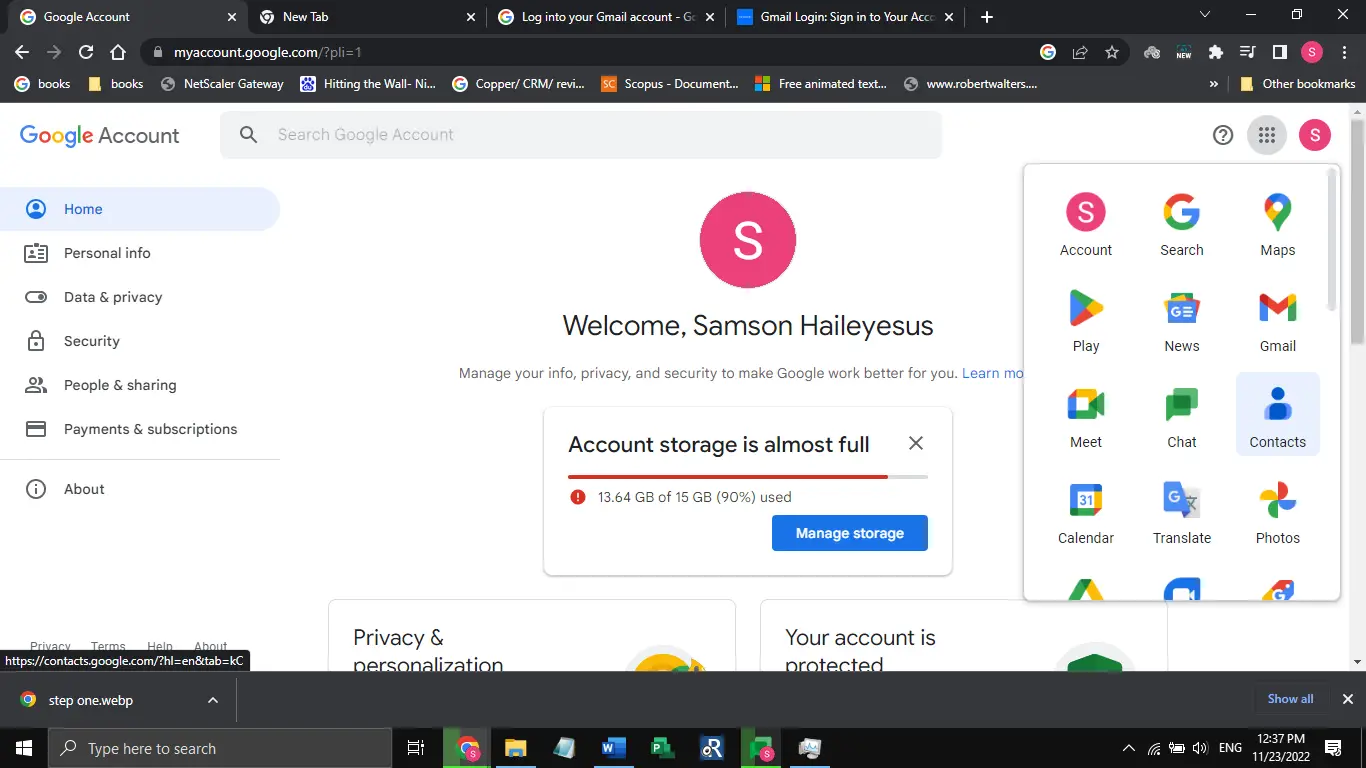Bookmark this page with the star icon
Viewport: 1366px width, 768px height.
pyautogui.click(x=1112, y=52)
